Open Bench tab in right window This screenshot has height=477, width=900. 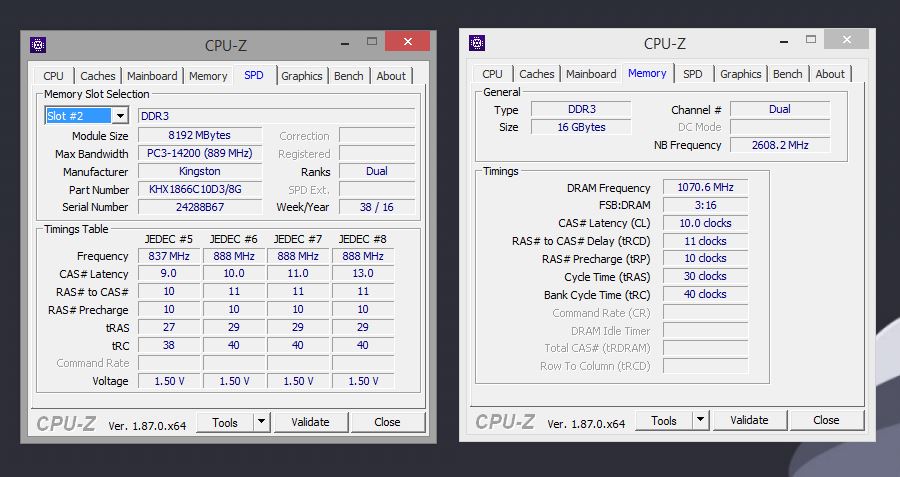pos(788,74)
